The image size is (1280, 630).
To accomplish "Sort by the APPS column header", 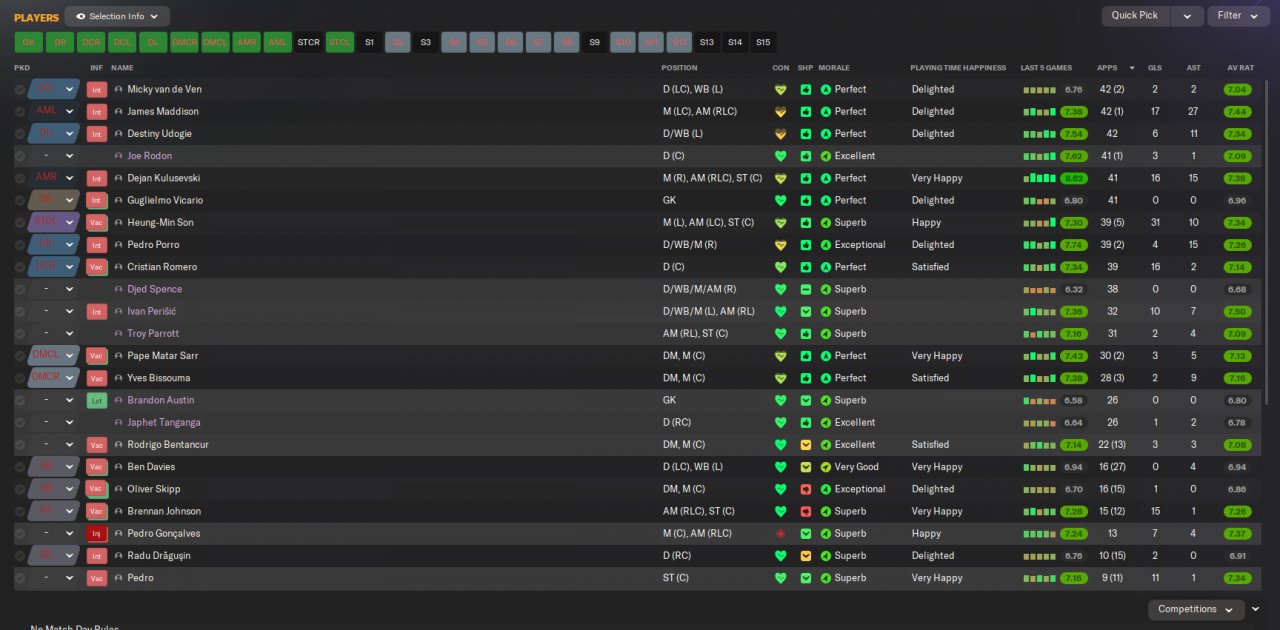I will [x=1107, y=68].
